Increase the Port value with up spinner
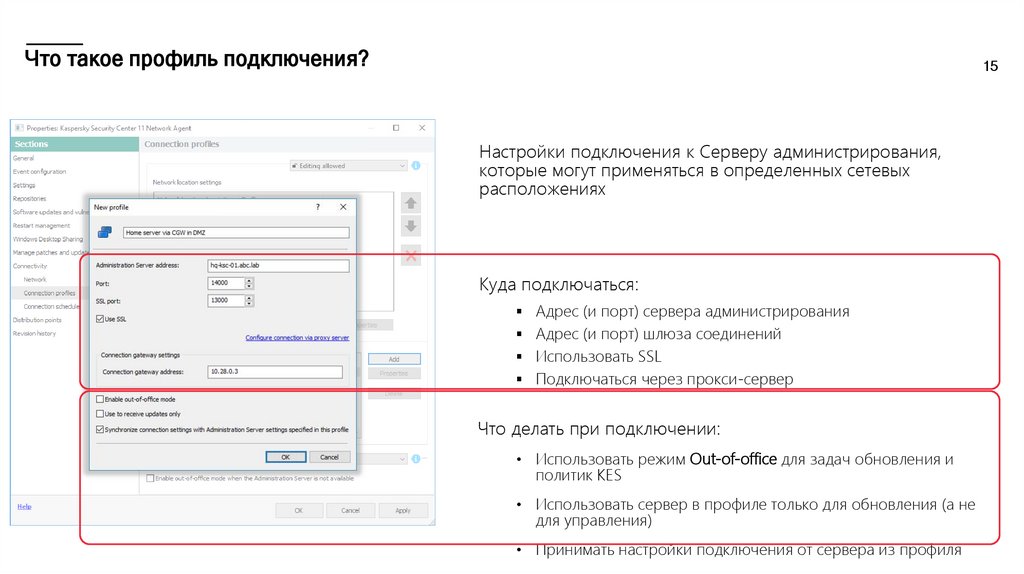 [249, 280]
